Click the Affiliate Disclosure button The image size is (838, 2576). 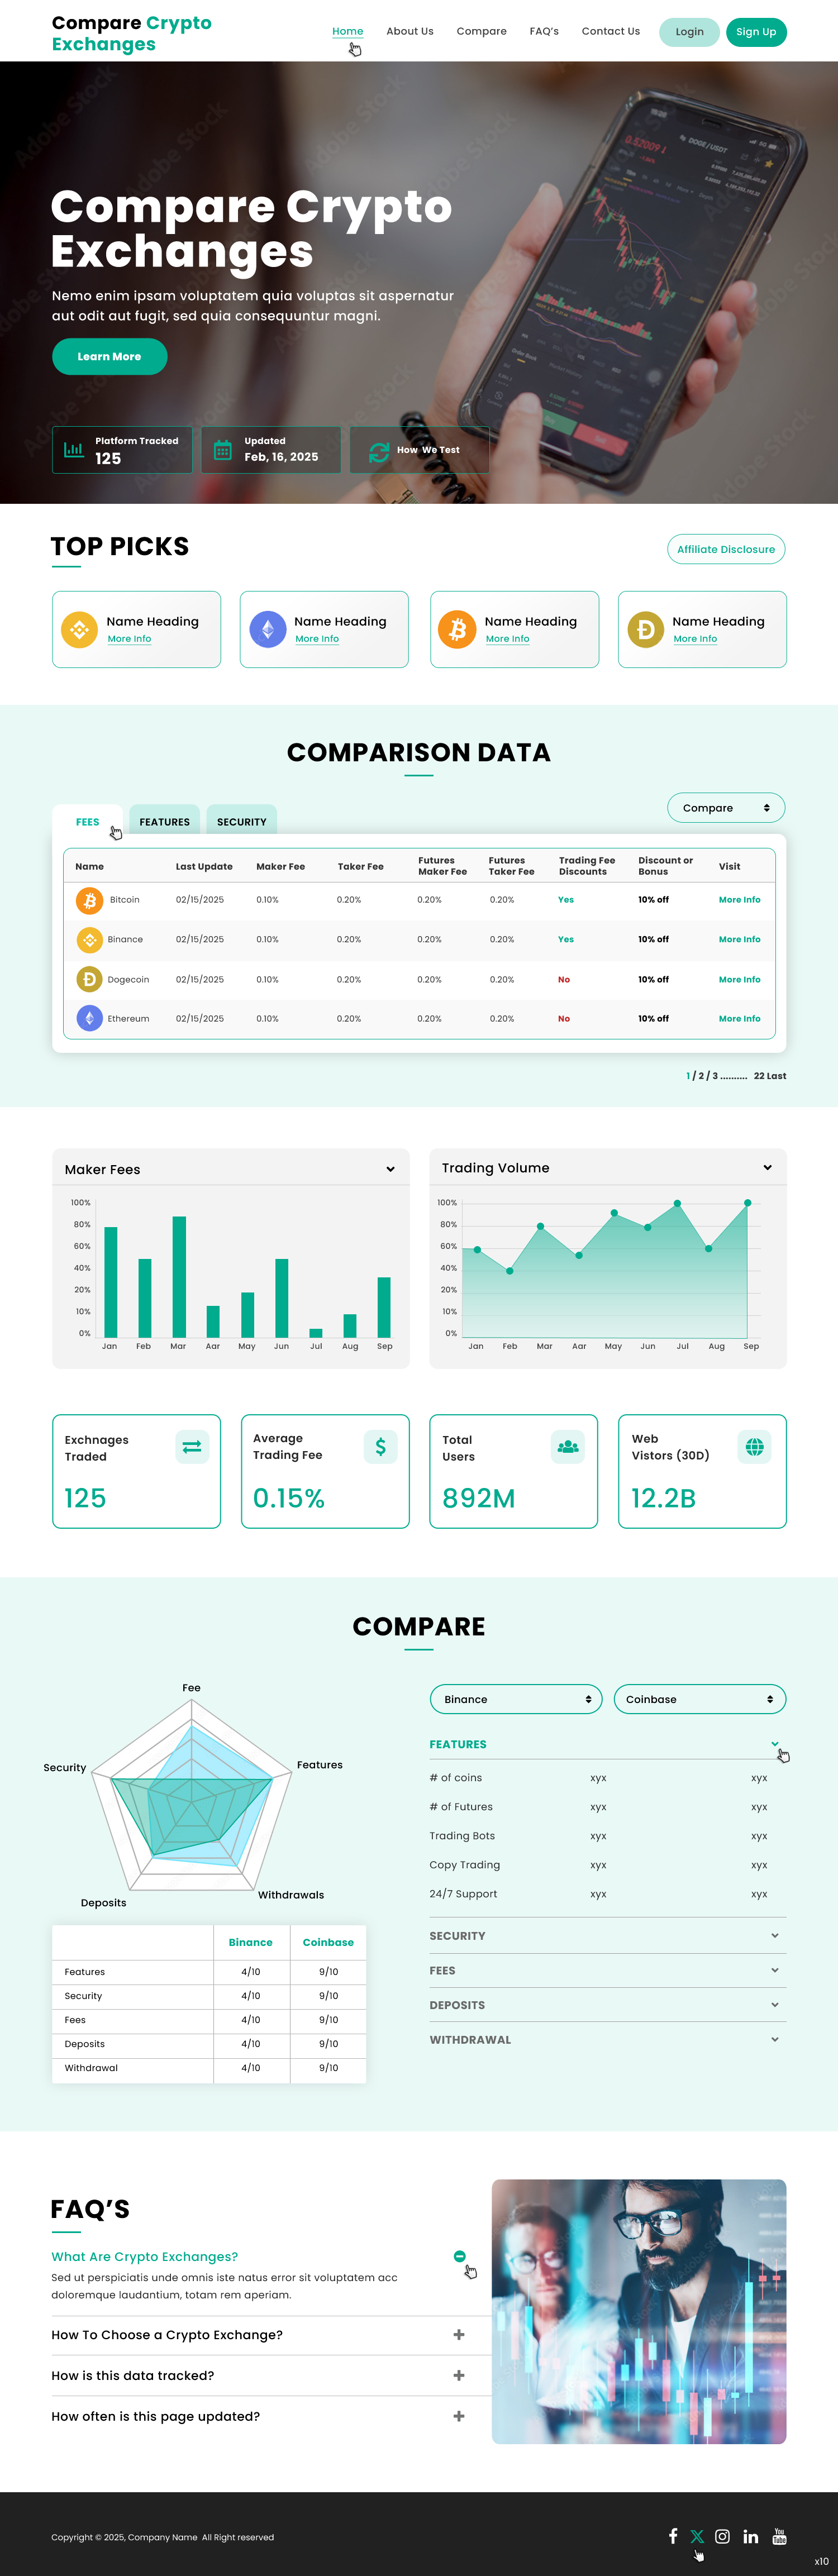pyautogui.click(x=726, y=549)
